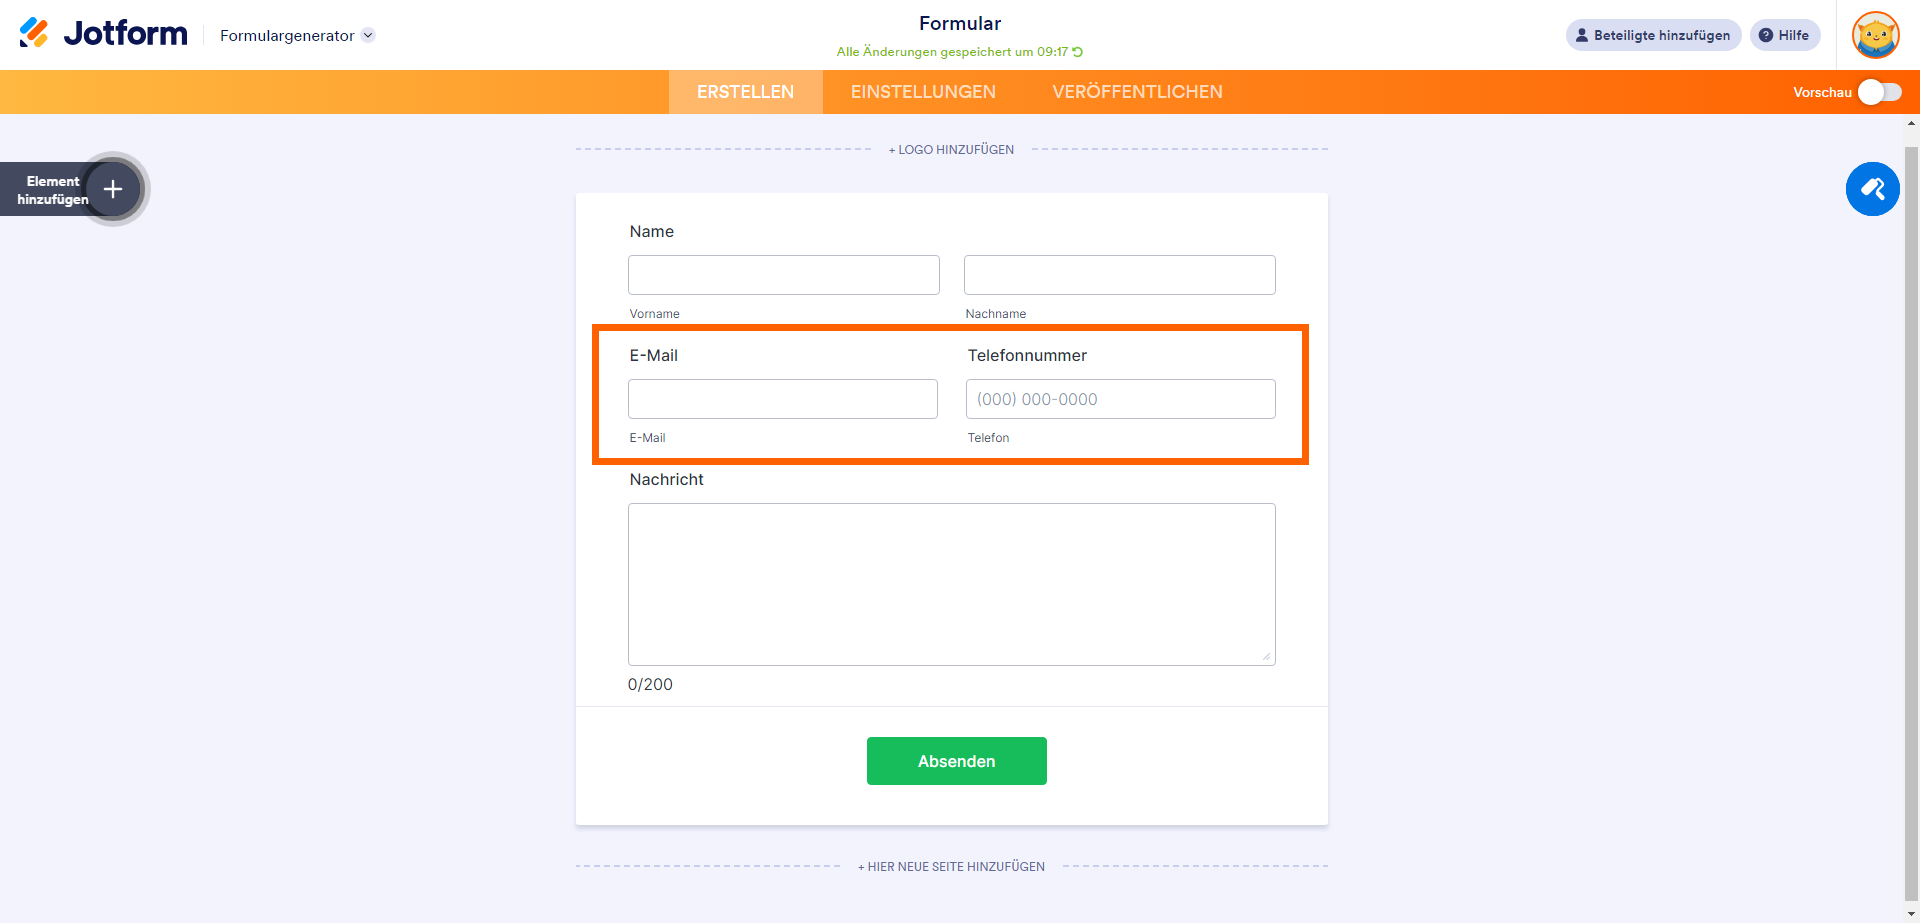Open the user avatar profile menu

point(1875,35)
